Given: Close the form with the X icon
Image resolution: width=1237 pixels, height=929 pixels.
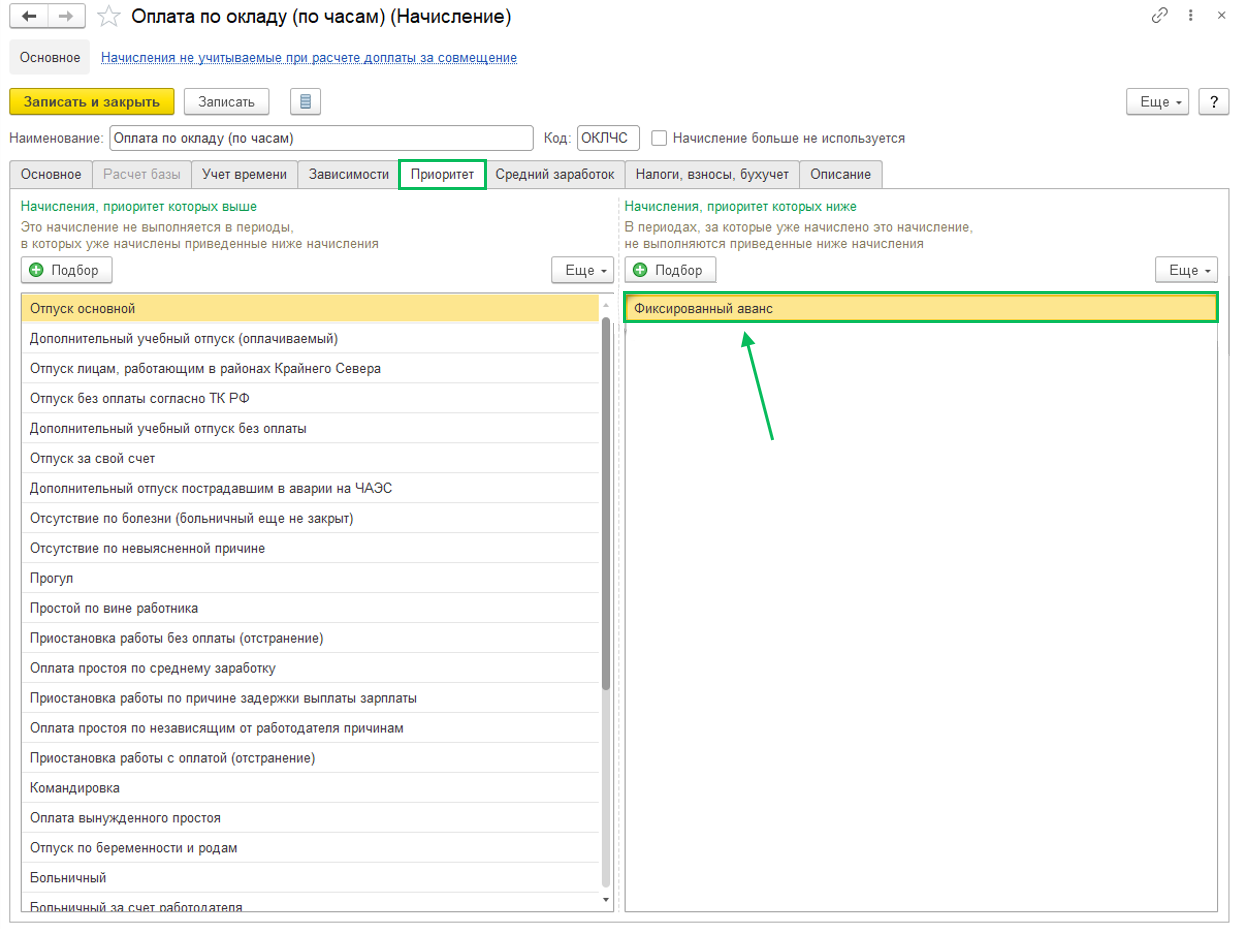Looking at the screenshot, I should 1221,16.
